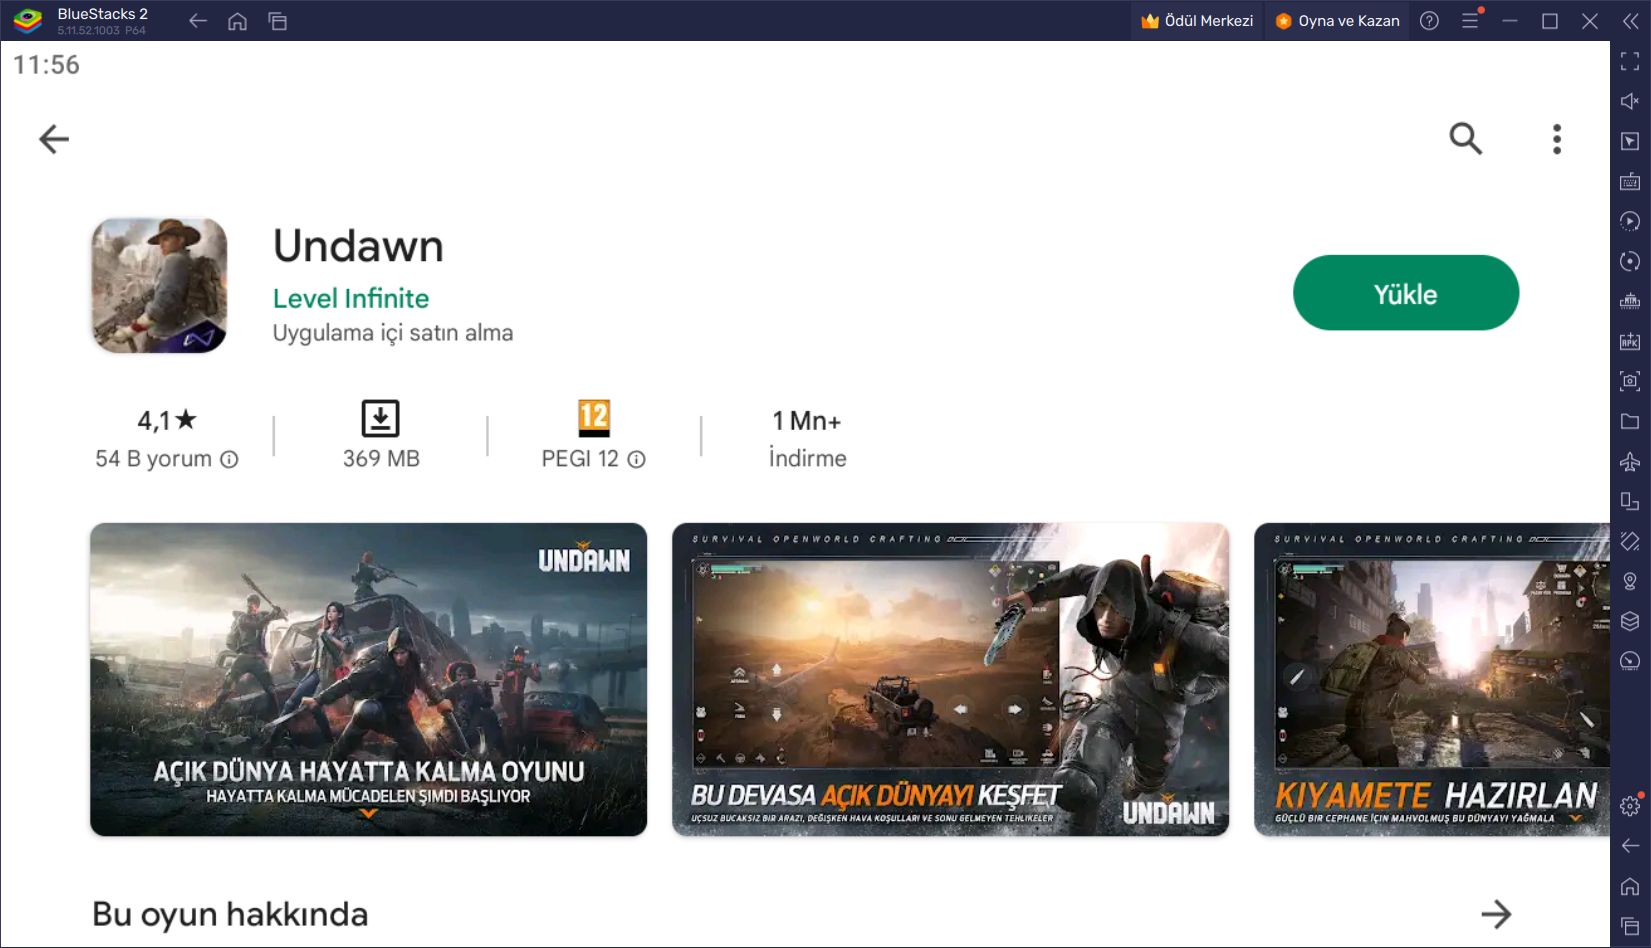Set location using the sidebar pin icon
The width and height of the screenshot is (1651, 948).
pyautogui.click(x=1630, y=581)
